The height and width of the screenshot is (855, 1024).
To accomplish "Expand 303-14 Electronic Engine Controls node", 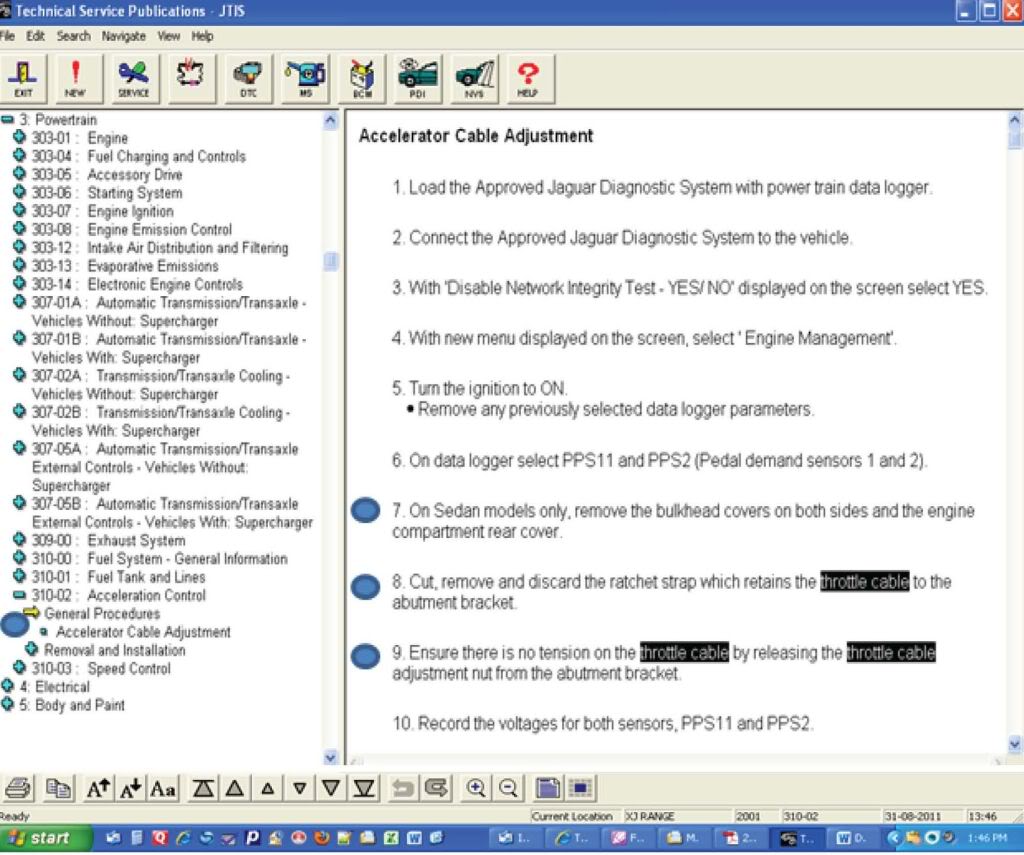I will pyautogui.click(x=20, y=283).
